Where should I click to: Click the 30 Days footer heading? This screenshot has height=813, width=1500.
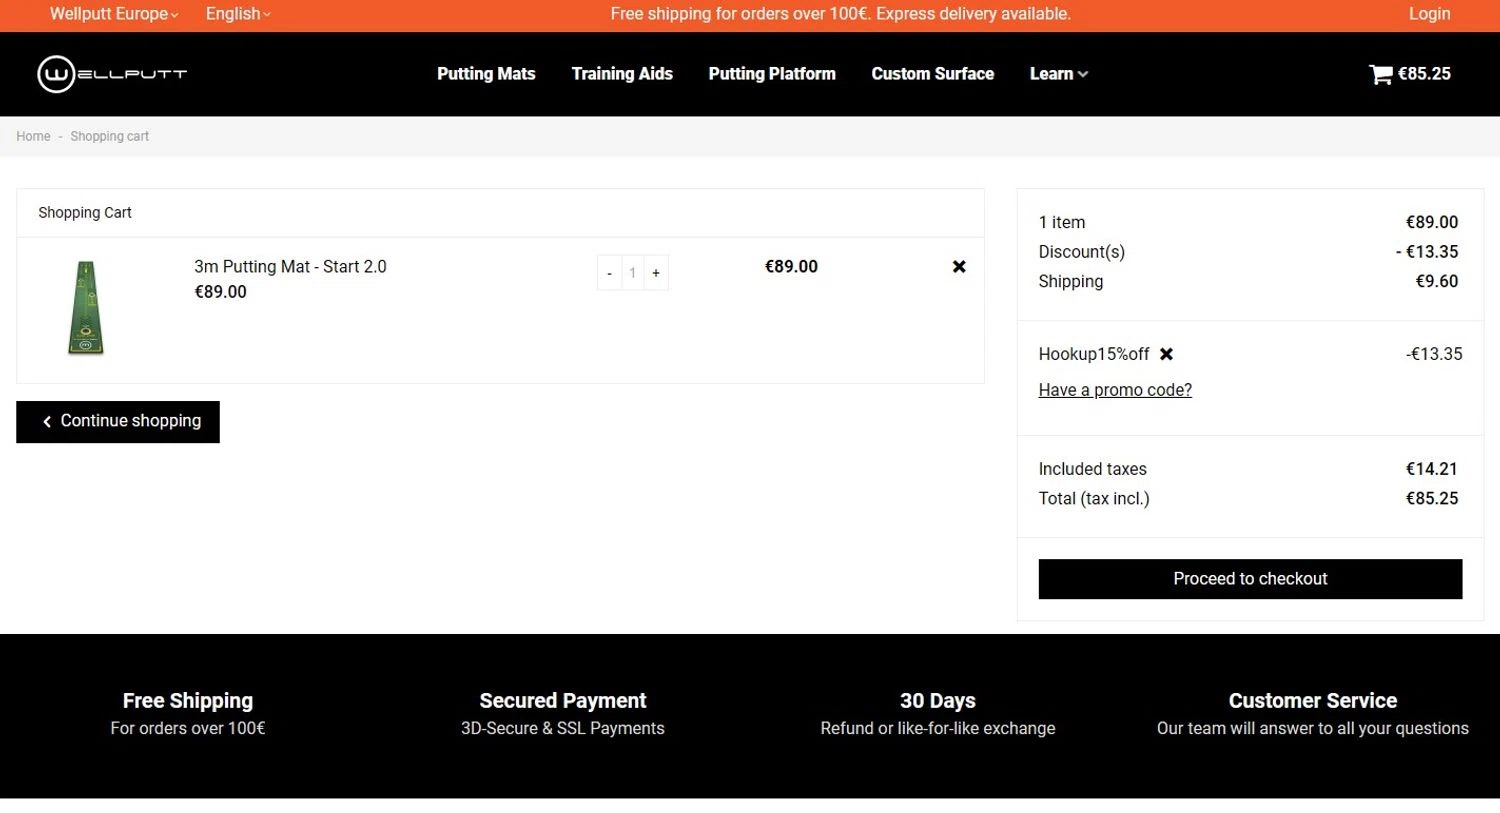click(938, 701)
